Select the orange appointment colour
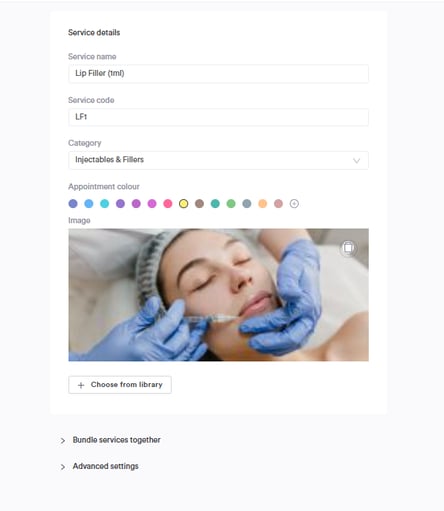The width and height of the screenshot is (444, 511). [263, 204]
